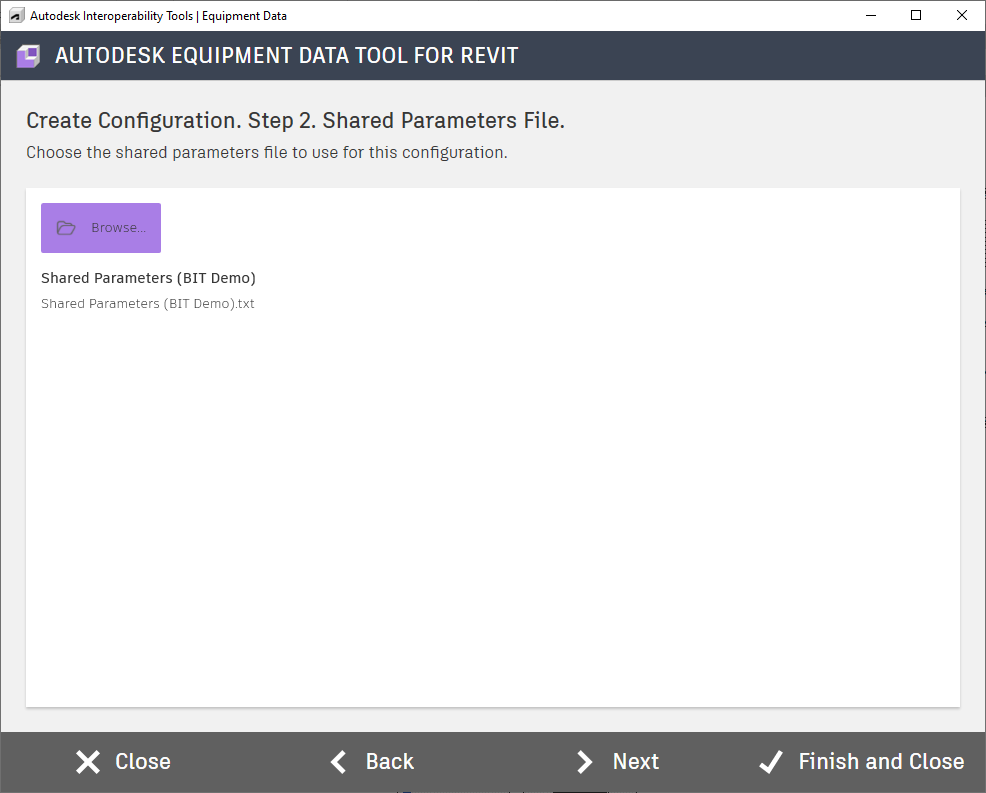Click the 'Create Configuration. Step 2' heading
986x793 pixels.
[296, 120]
